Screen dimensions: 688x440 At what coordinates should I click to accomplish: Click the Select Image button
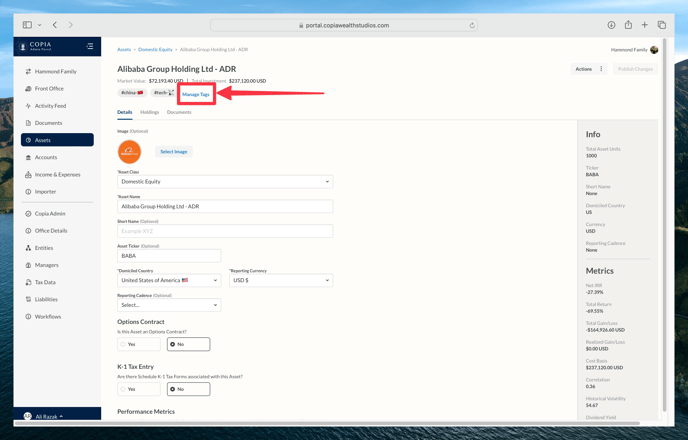[x=174, y=152]
